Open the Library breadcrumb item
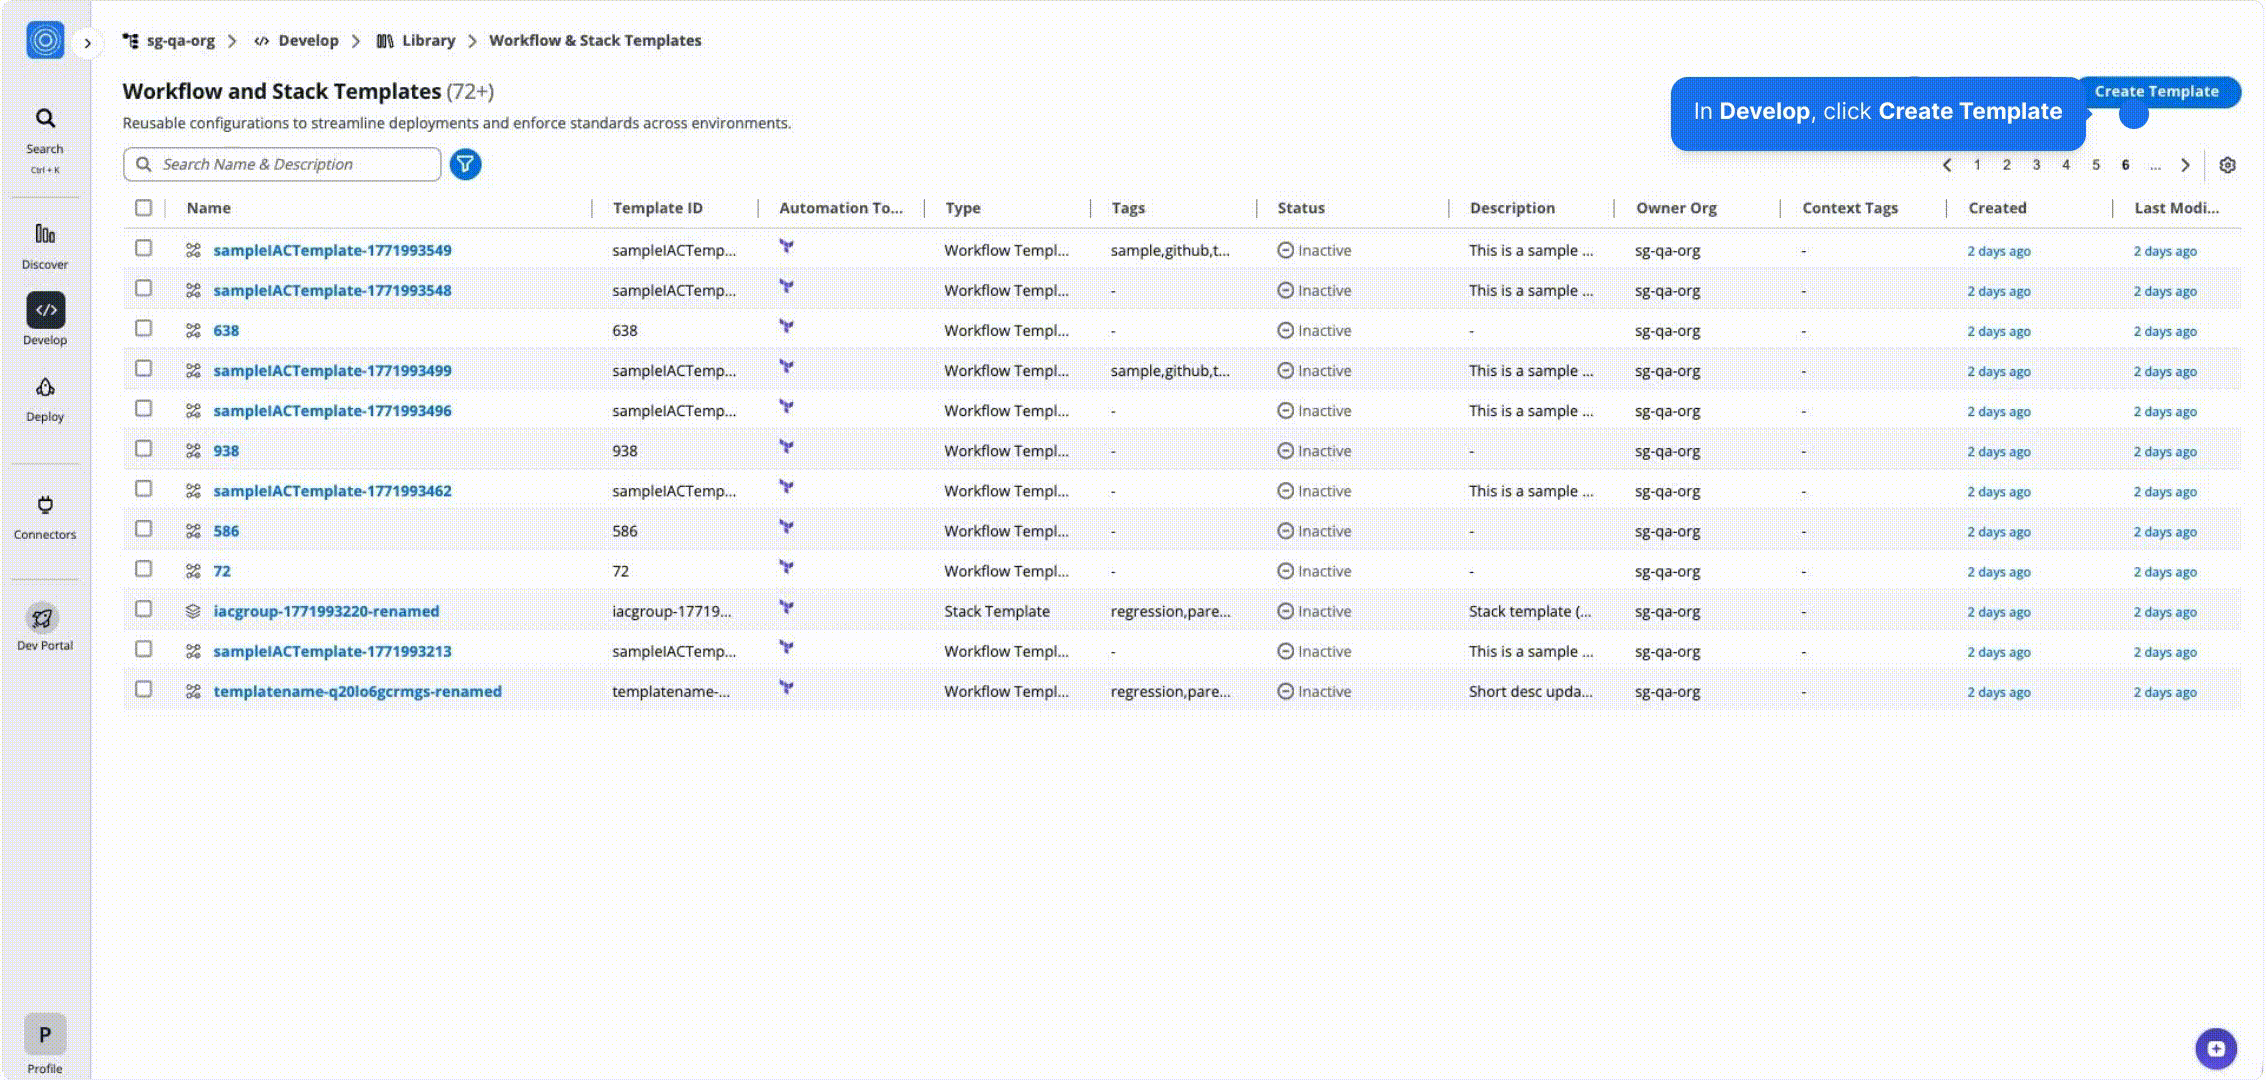 [x=428, y=40]
